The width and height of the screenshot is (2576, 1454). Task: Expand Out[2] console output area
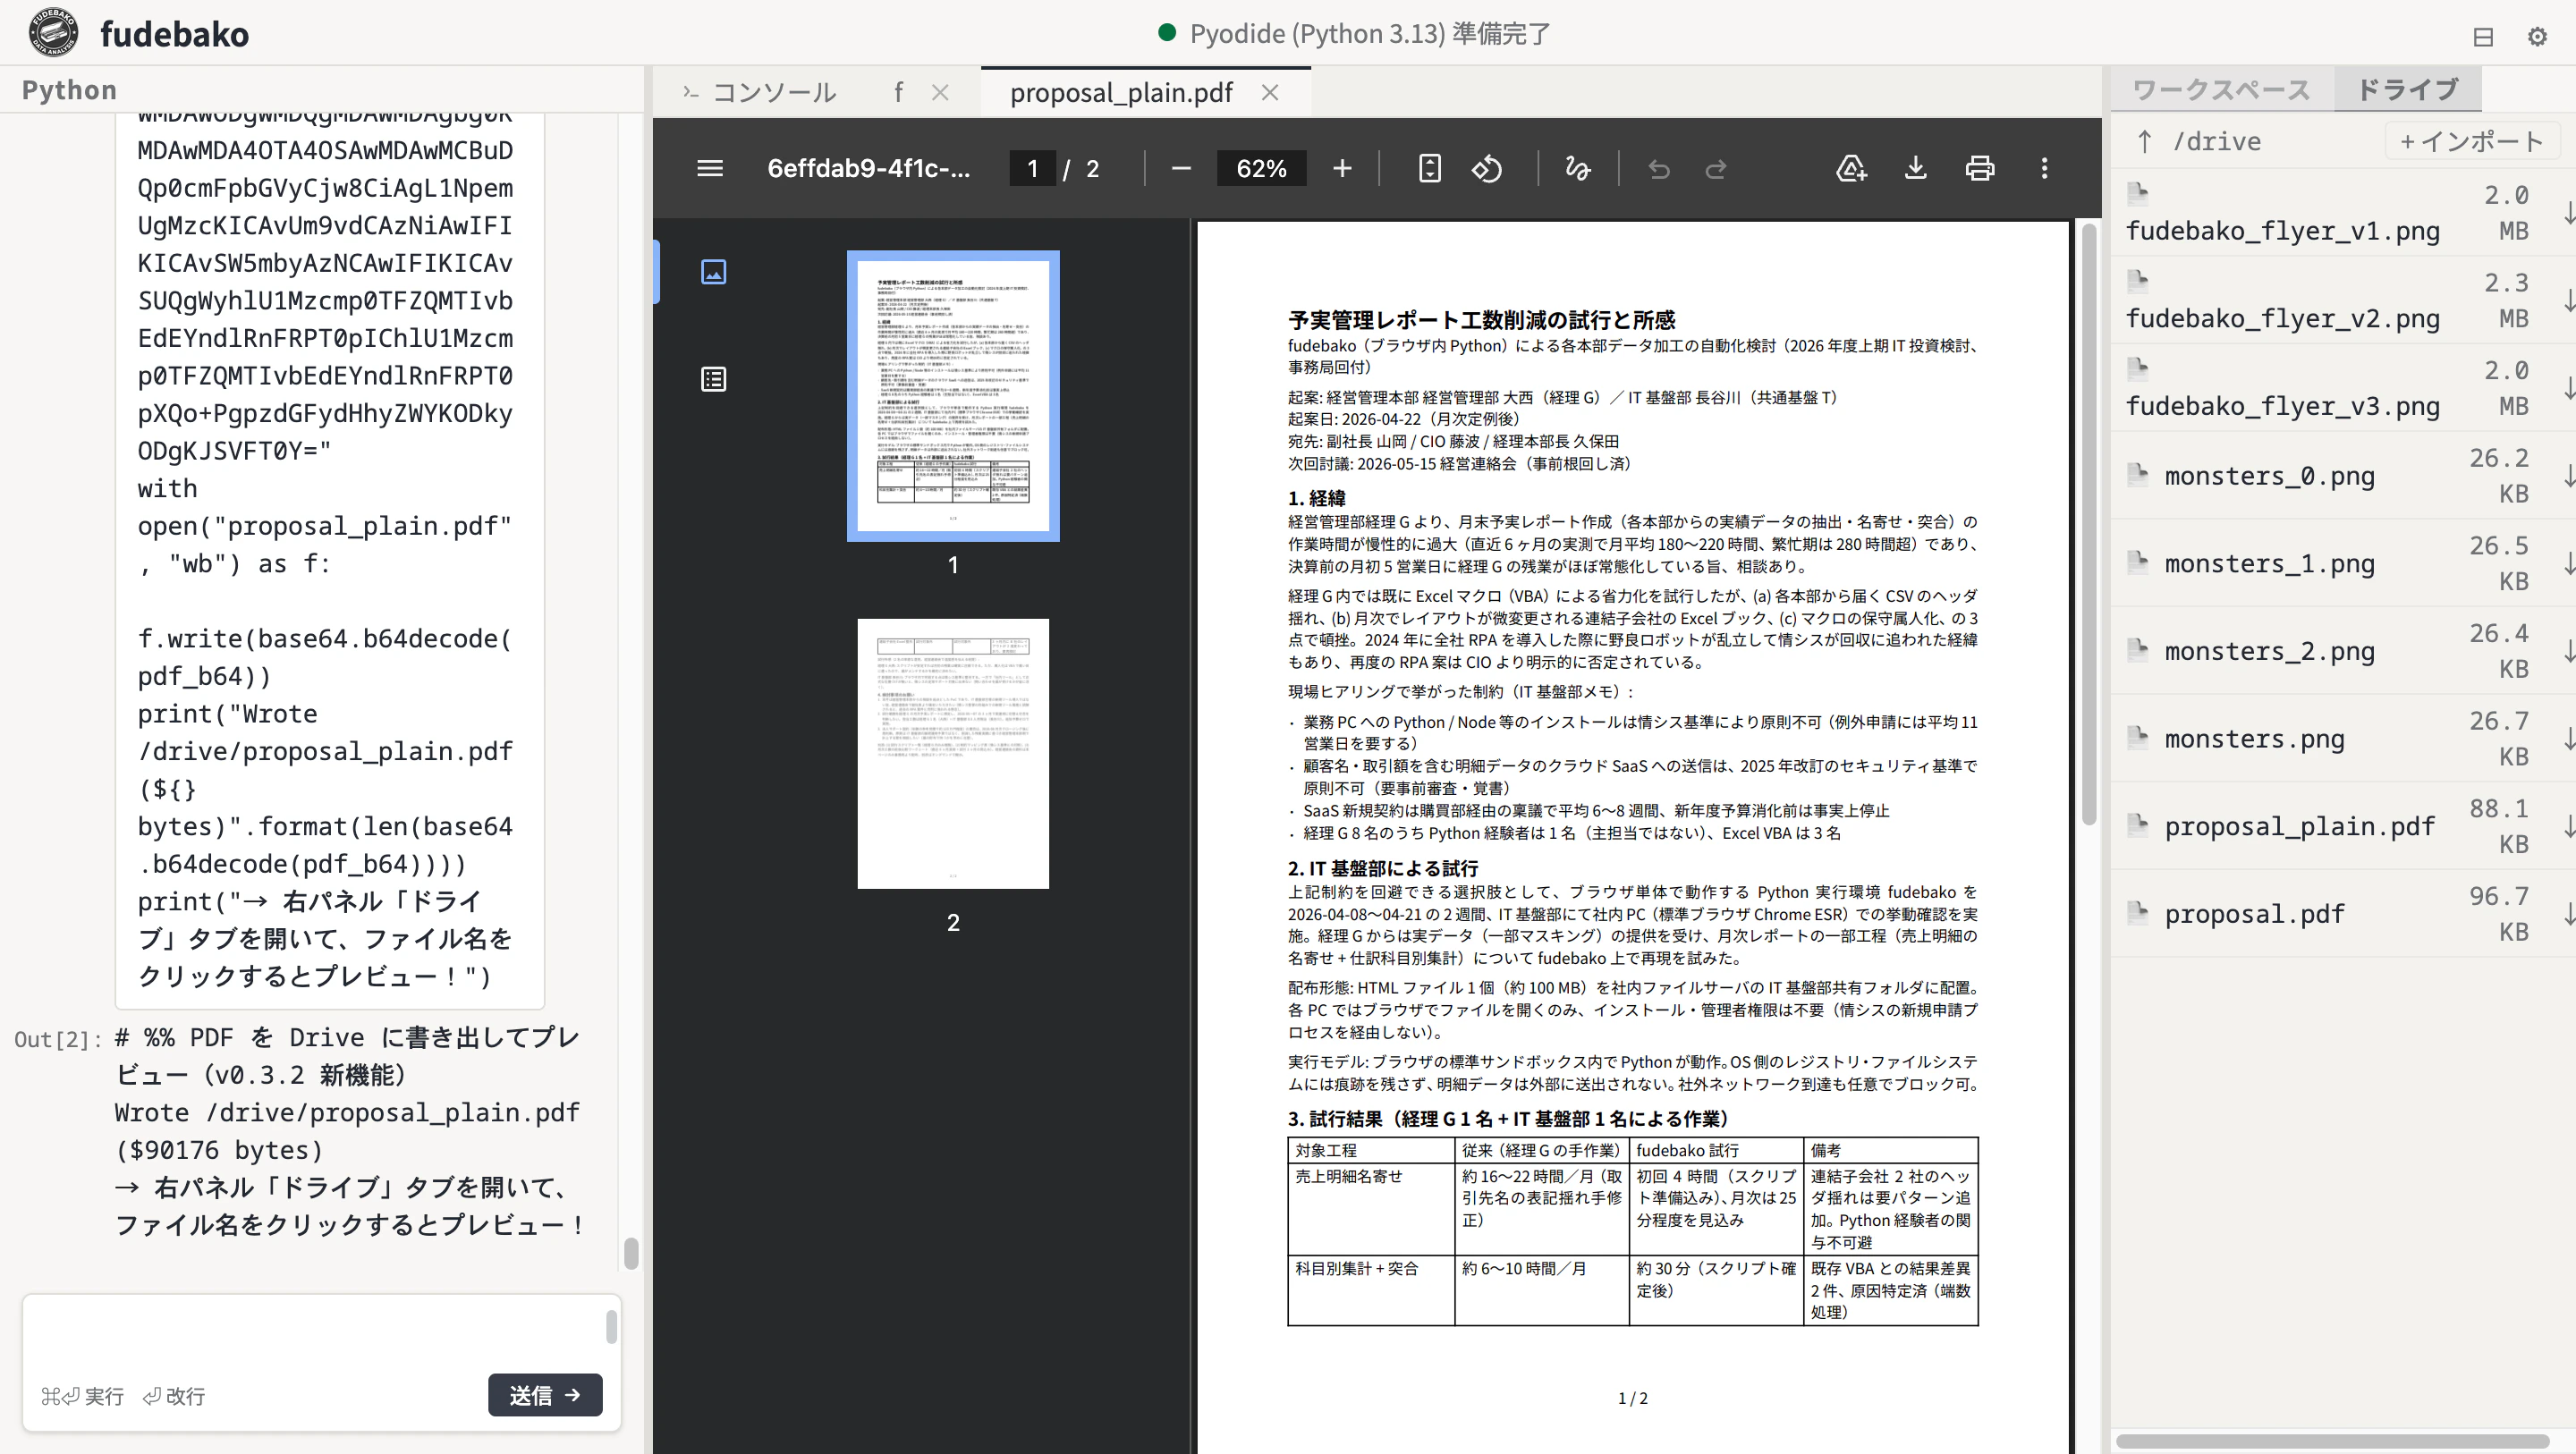click(x=57, y=1039)
